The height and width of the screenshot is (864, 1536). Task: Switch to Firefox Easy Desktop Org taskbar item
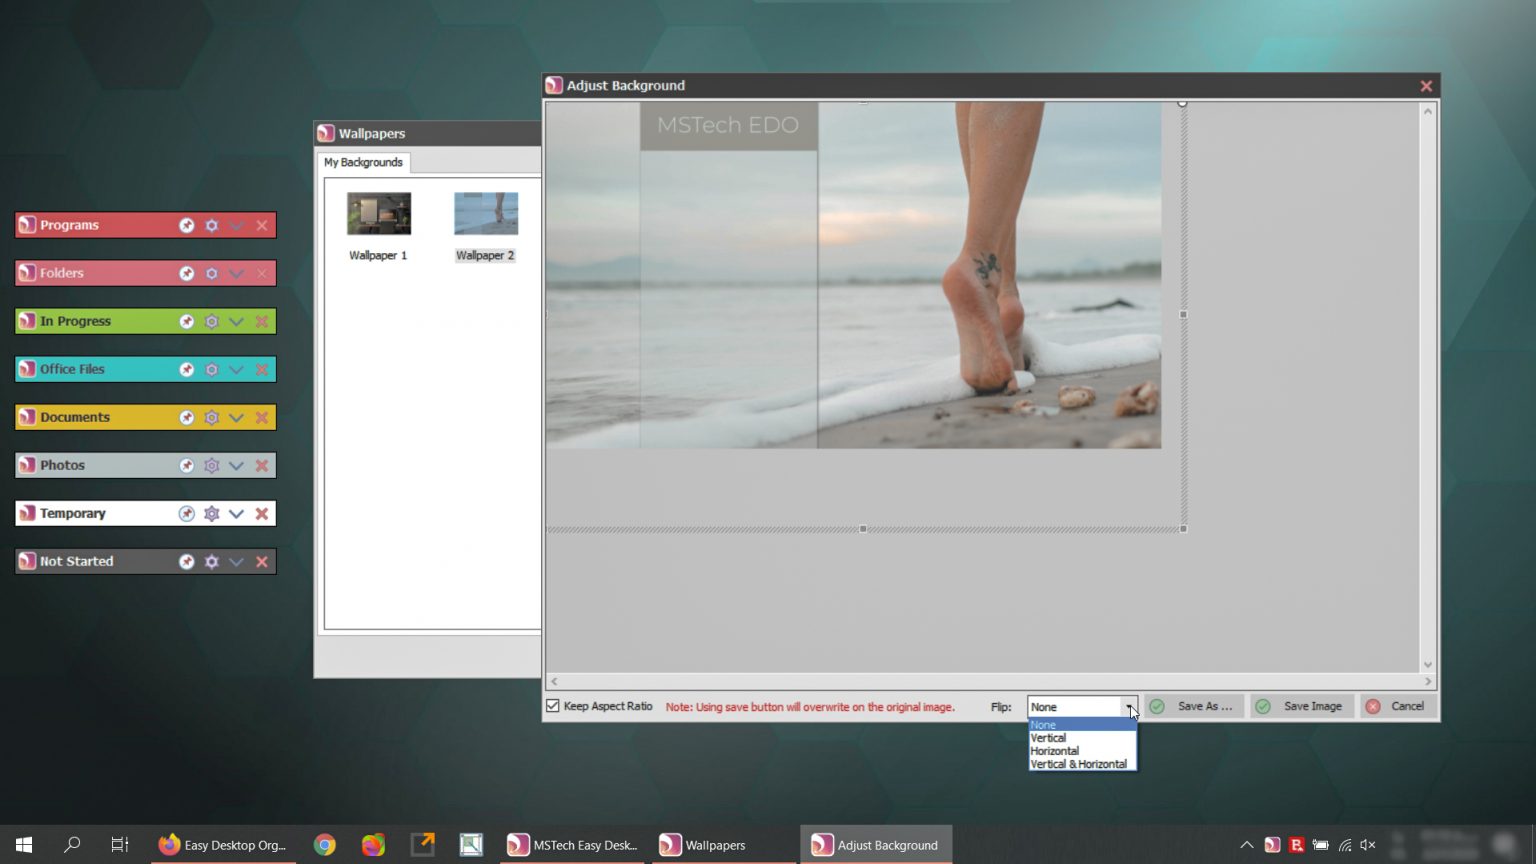(223, 845)
